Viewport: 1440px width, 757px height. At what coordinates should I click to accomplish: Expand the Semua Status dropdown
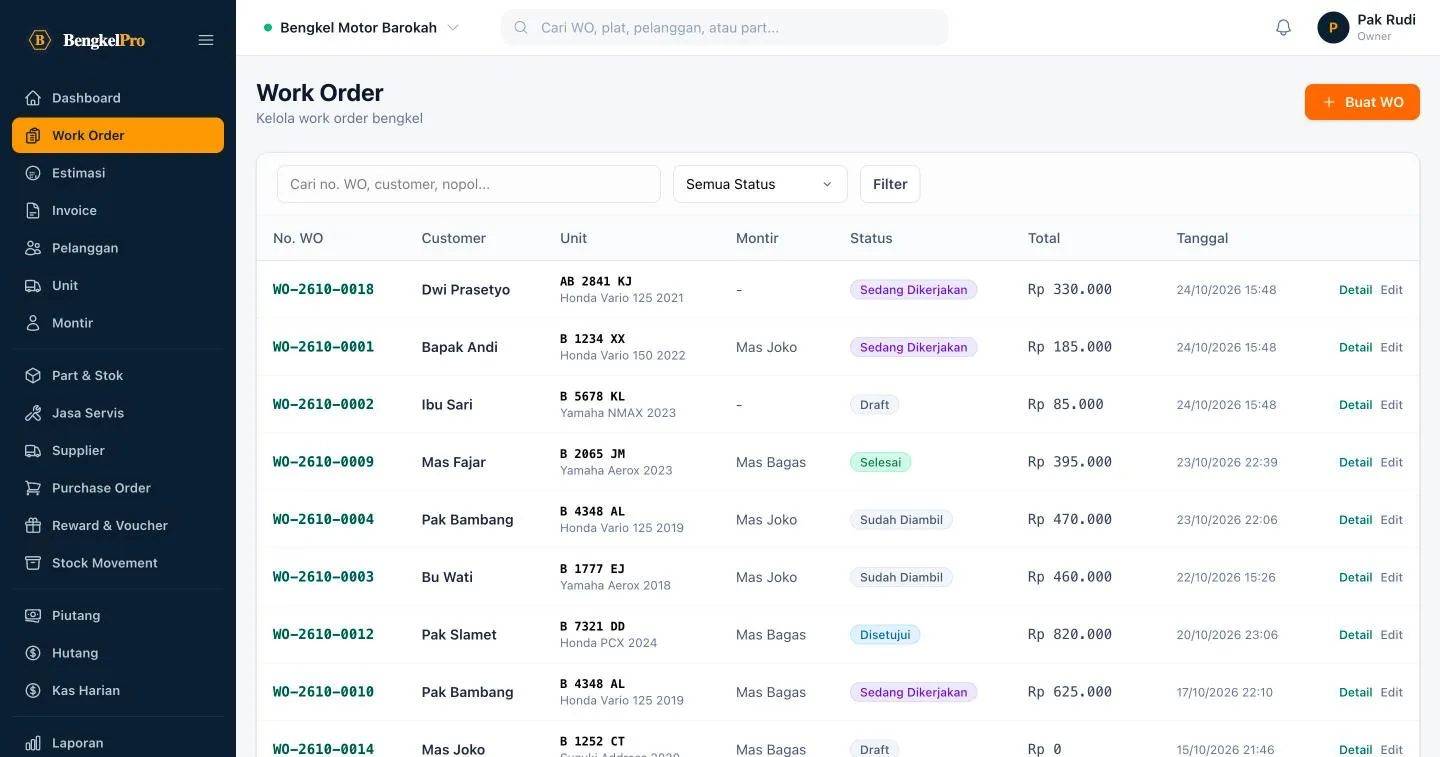click(x=760, y=184)
